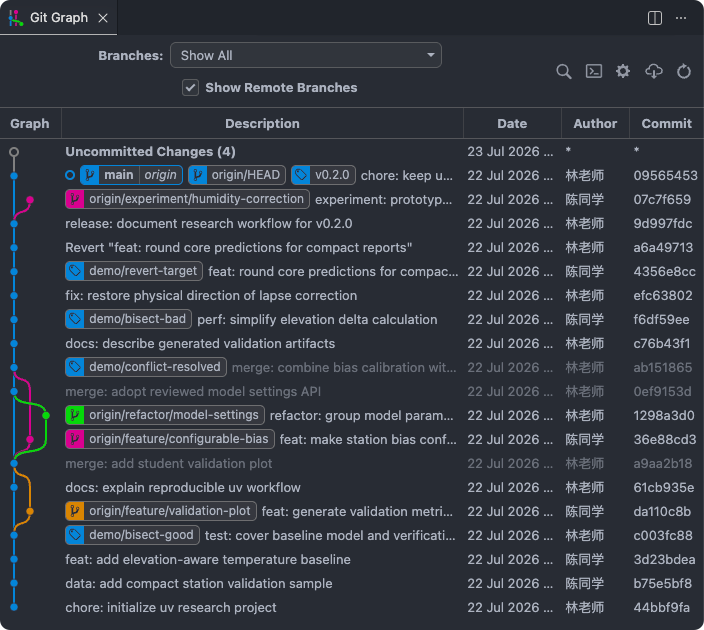
Task: Click the v0.2.0 tag label
Action: pos(323,175)
